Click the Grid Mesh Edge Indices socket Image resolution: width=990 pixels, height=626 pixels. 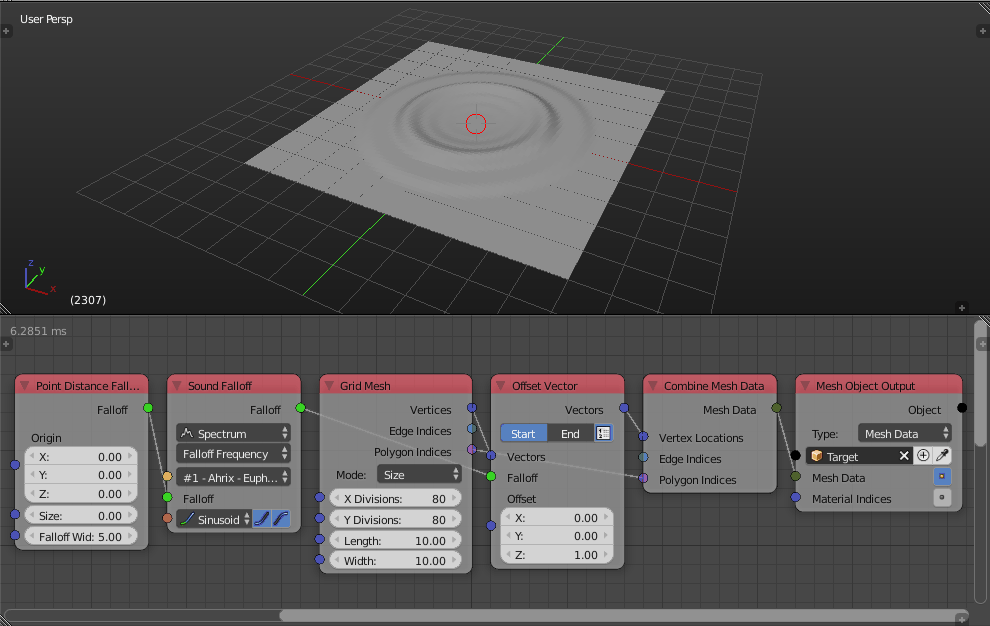click(x=472, y=429)
